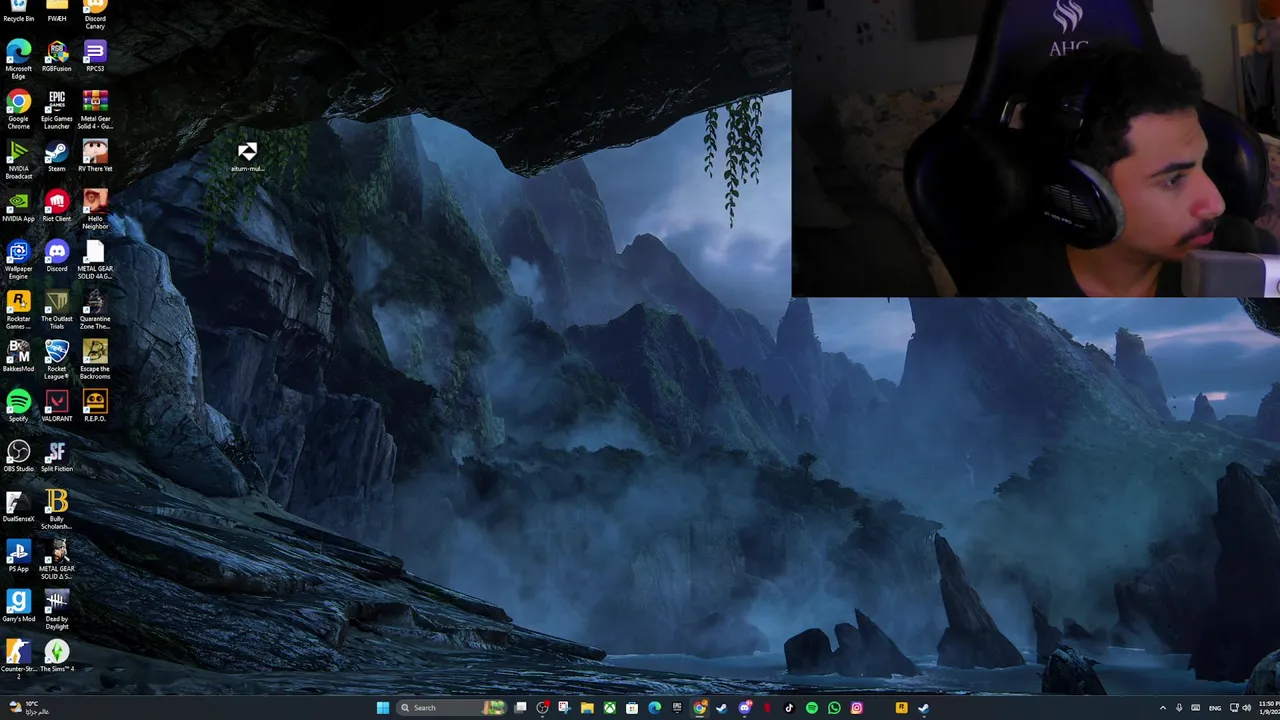Select the Epic Games Launcher shortcut
1280x720 pixels.
tap(57, 109)
